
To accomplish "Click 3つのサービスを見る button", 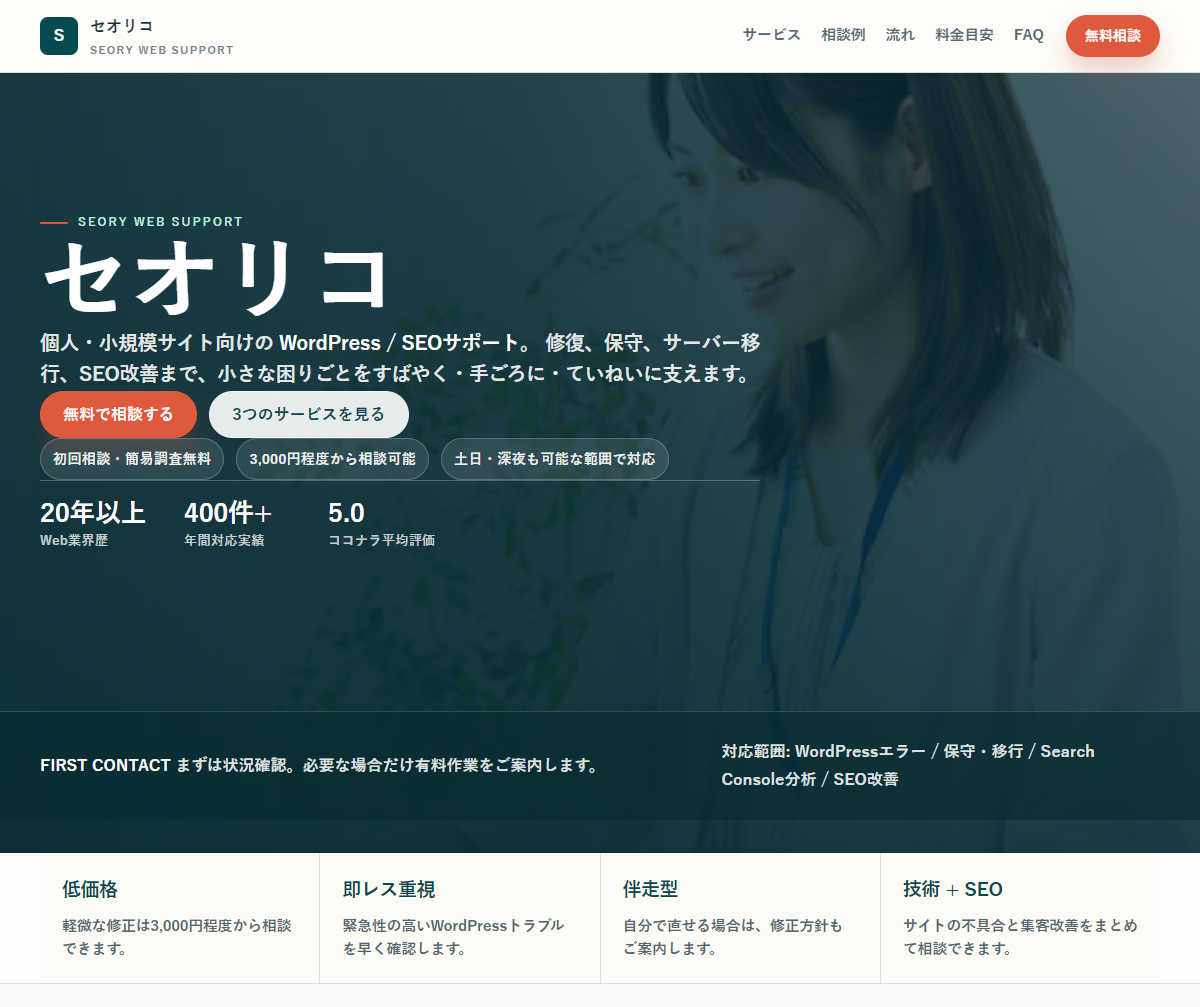I will (308, 414).
